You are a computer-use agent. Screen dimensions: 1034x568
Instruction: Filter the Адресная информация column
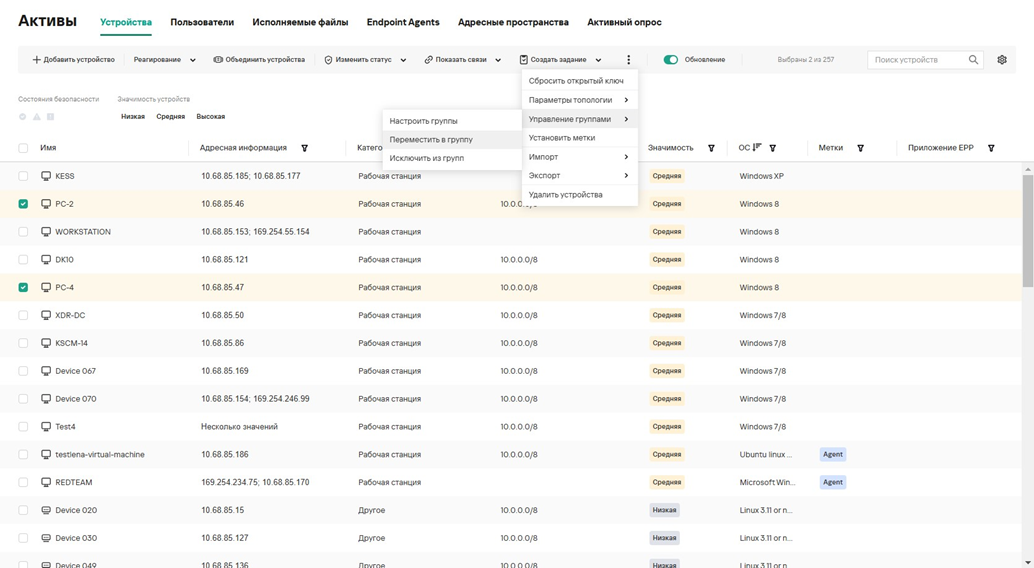coord(305,148)
